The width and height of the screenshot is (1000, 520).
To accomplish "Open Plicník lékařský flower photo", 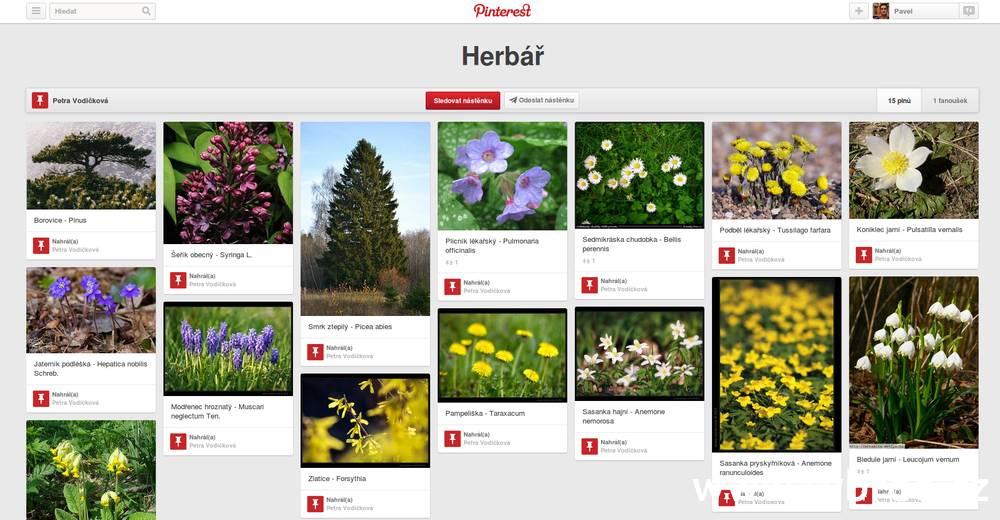I will click(x=503, y=176).
